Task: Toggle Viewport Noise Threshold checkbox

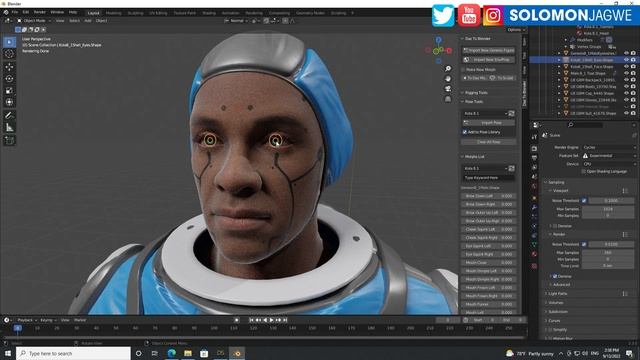Action: pos(584,200)
